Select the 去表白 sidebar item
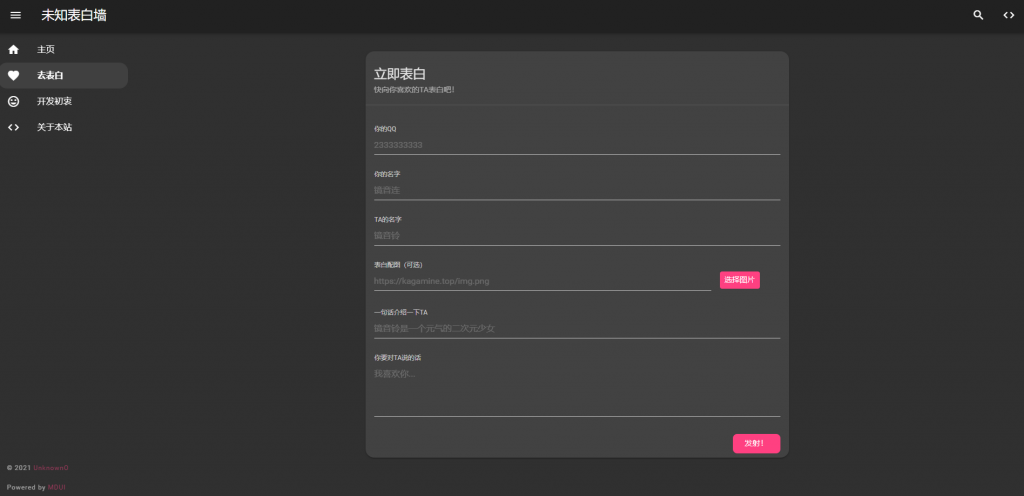This screenshot has height=496, width=1024. click(x=50, y=75)
